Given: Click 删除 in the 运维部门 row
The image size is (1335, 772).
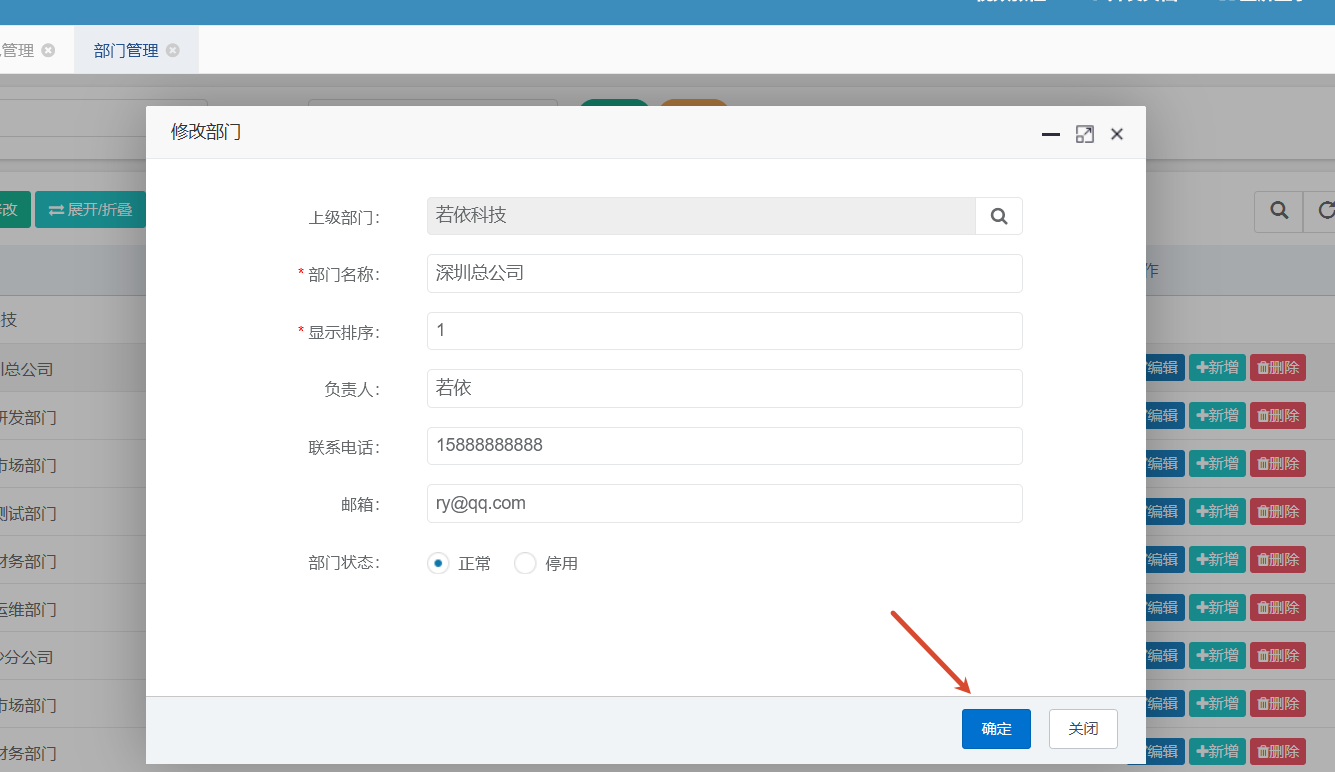Looking at the screenshot, I should point(1278,607).
